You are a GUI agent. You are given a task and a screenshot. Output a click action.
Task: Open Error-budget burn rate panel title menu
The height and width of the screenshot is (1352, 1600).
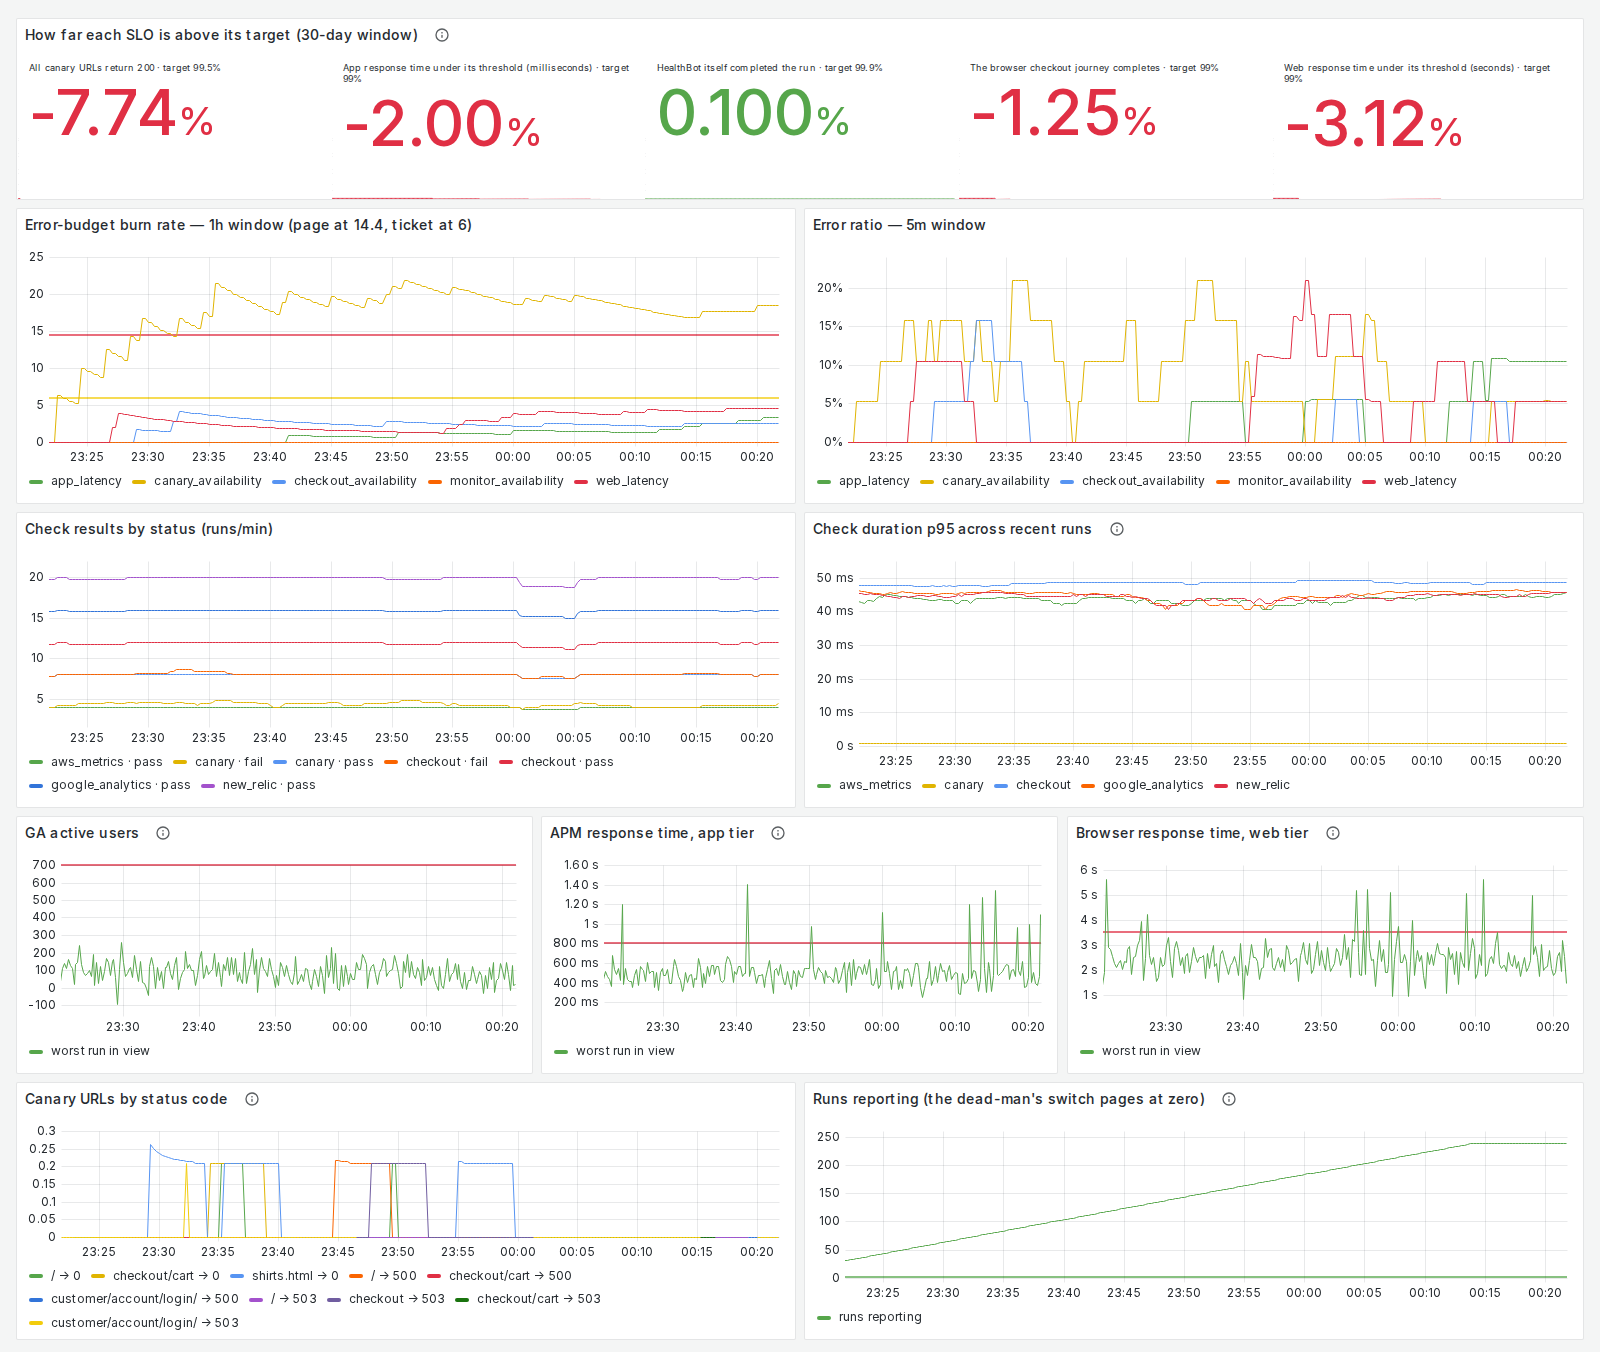pyautogui.click(x=248, y=225)
